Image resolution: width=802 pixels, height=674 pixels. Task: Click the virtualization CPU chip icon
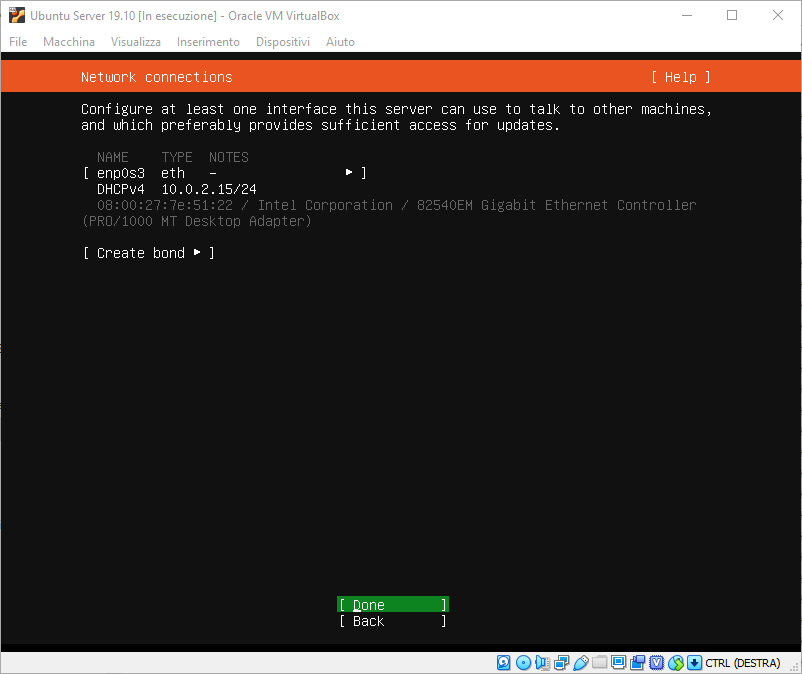[x=656, y=663]
